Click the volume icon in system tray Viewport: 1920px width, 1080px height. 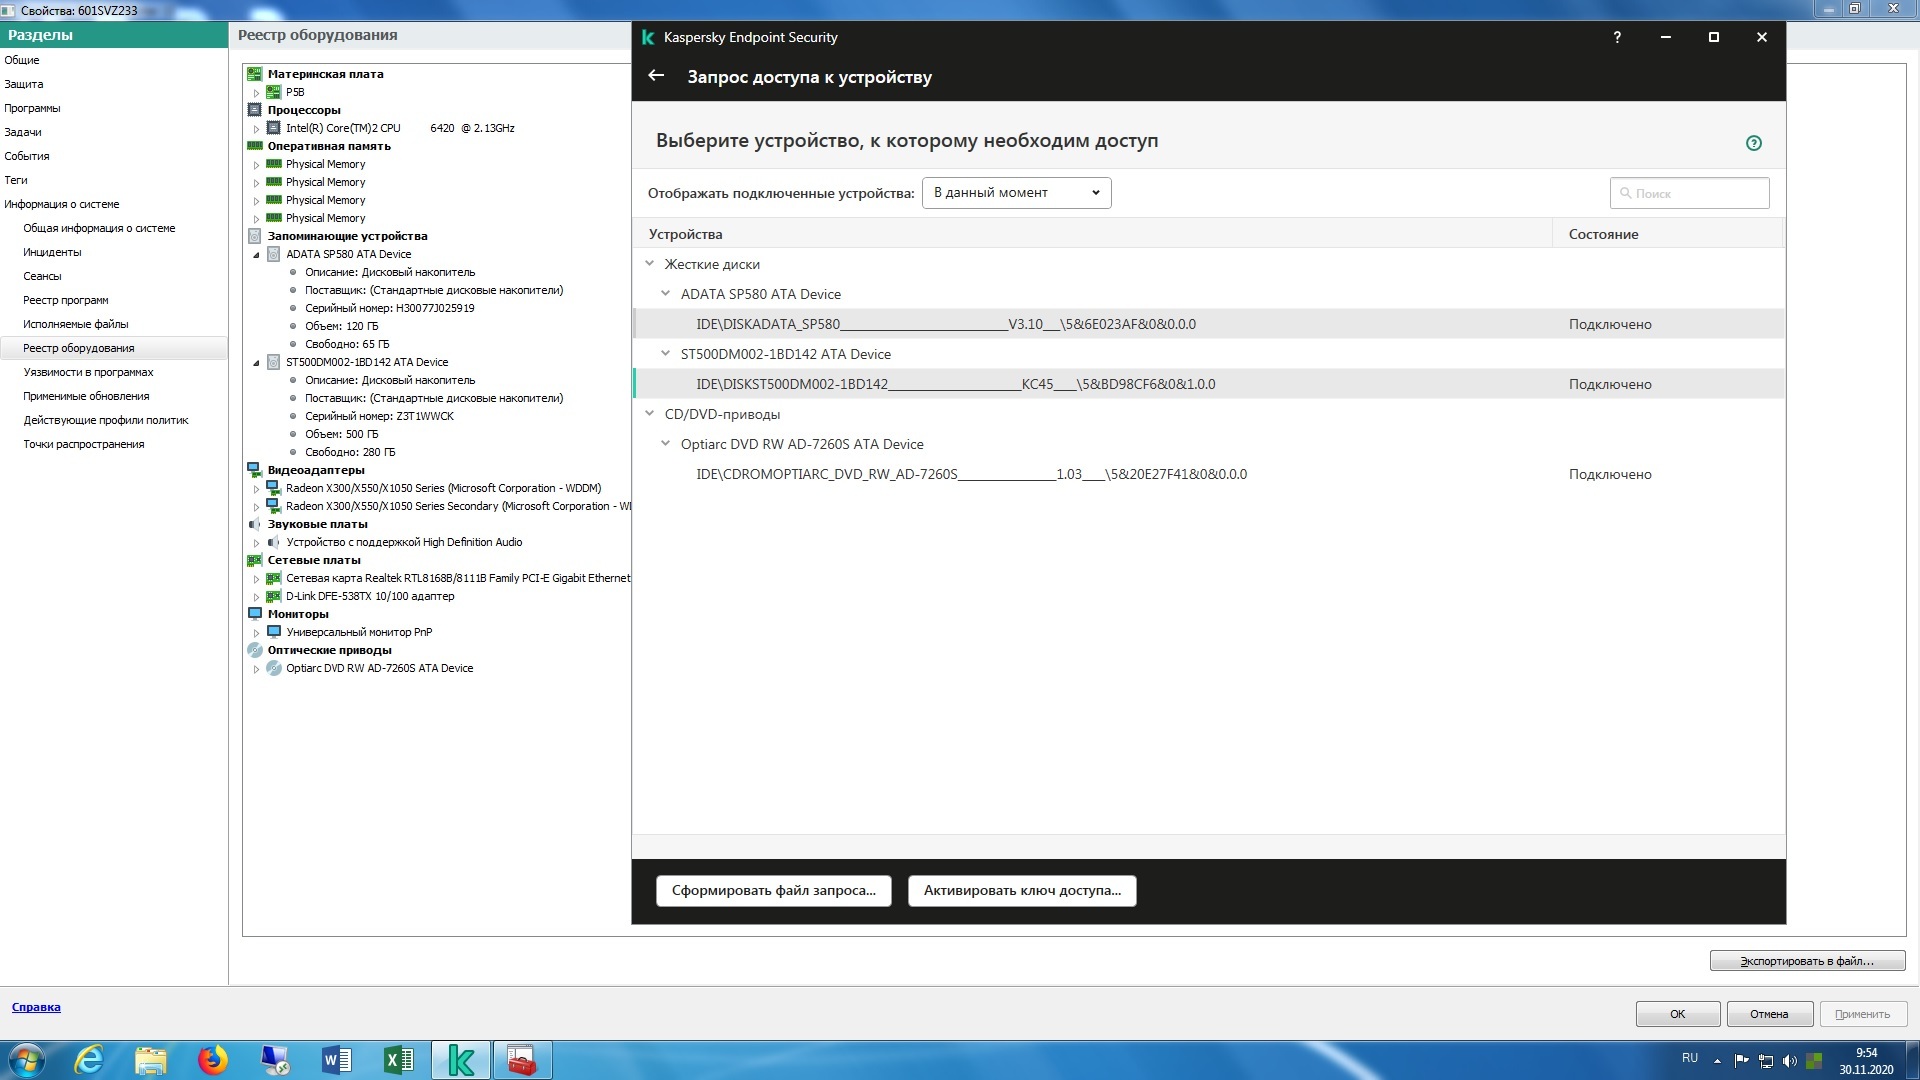pos(1790,1061)
